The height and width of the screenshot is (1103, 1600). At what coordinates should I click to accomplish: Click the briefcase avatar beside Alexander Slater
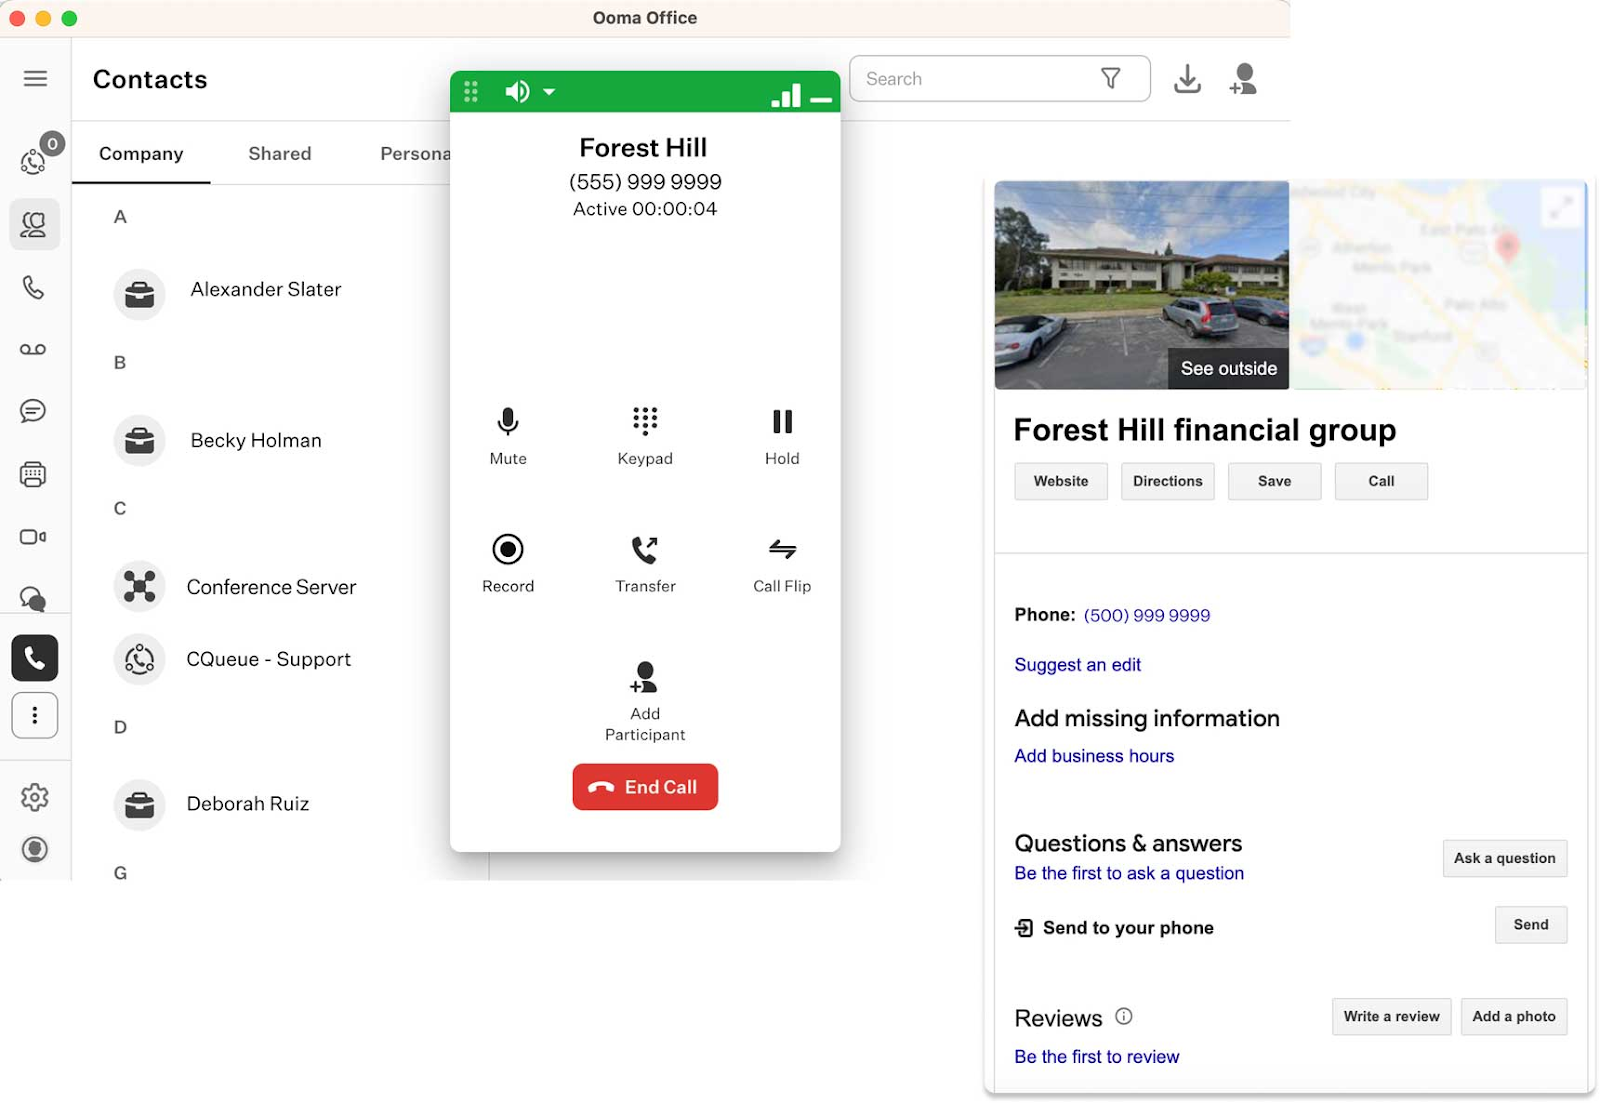coord(139,295)
